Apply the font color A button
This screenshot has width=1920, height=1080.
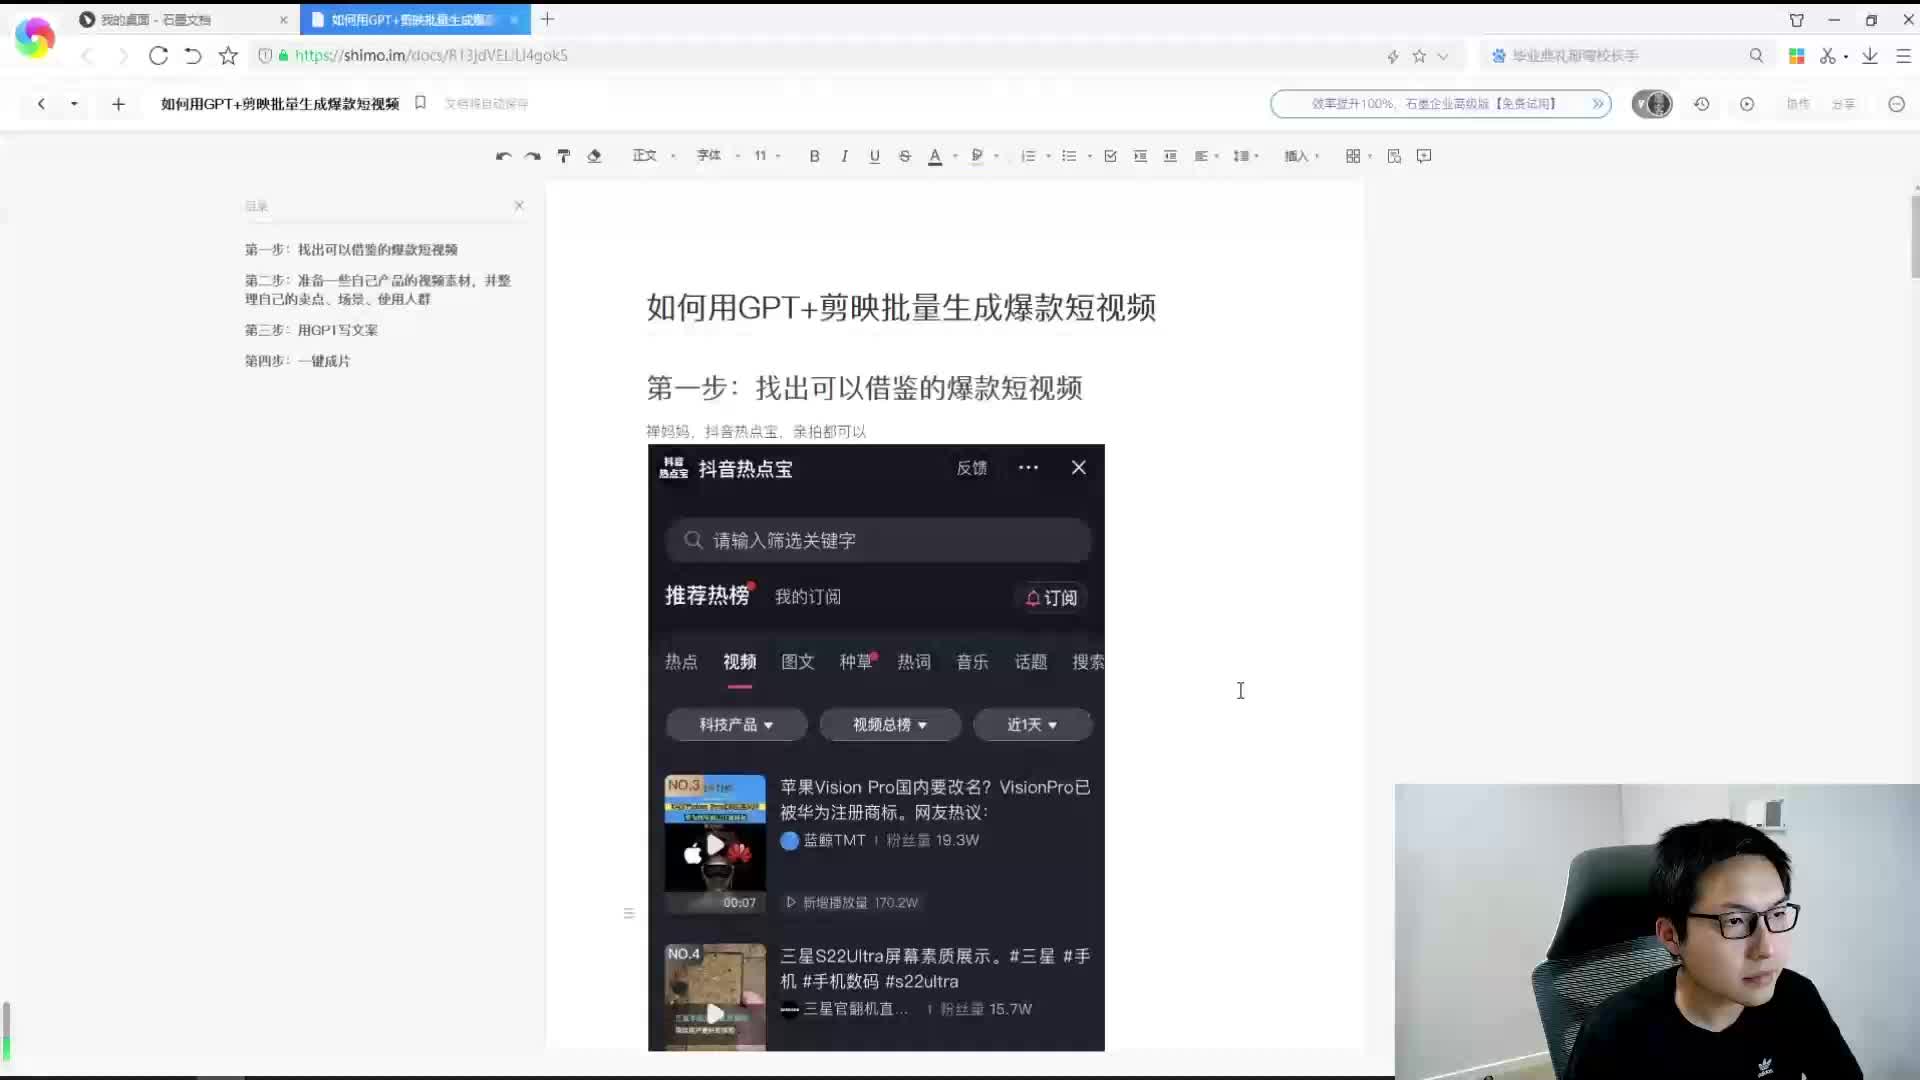pos(935,156)
